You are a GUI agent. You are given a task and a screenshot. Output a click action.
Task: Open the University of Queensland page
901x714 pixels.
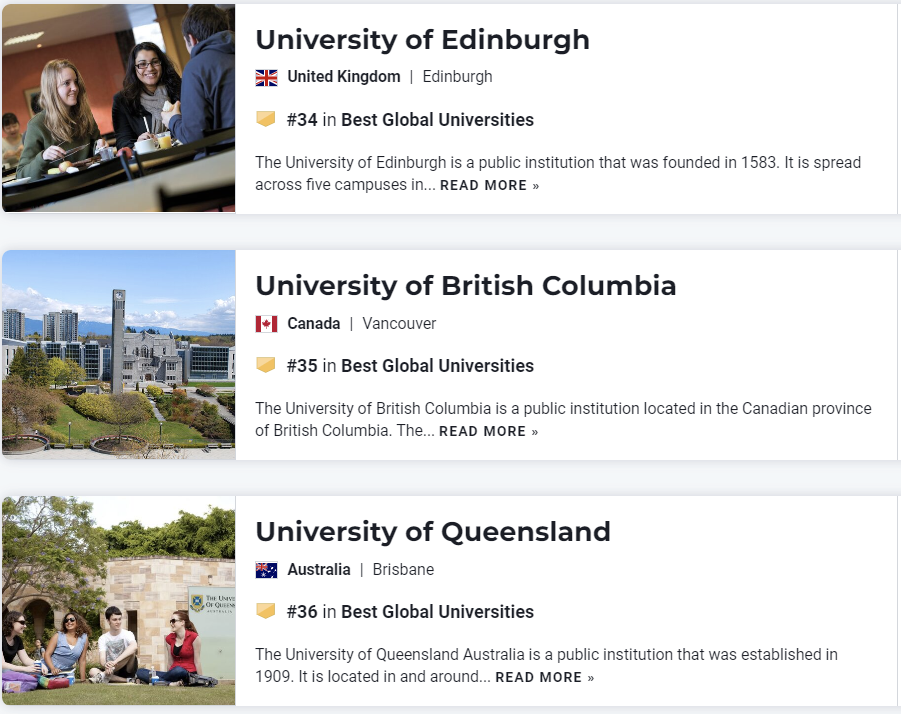(434, 532)
